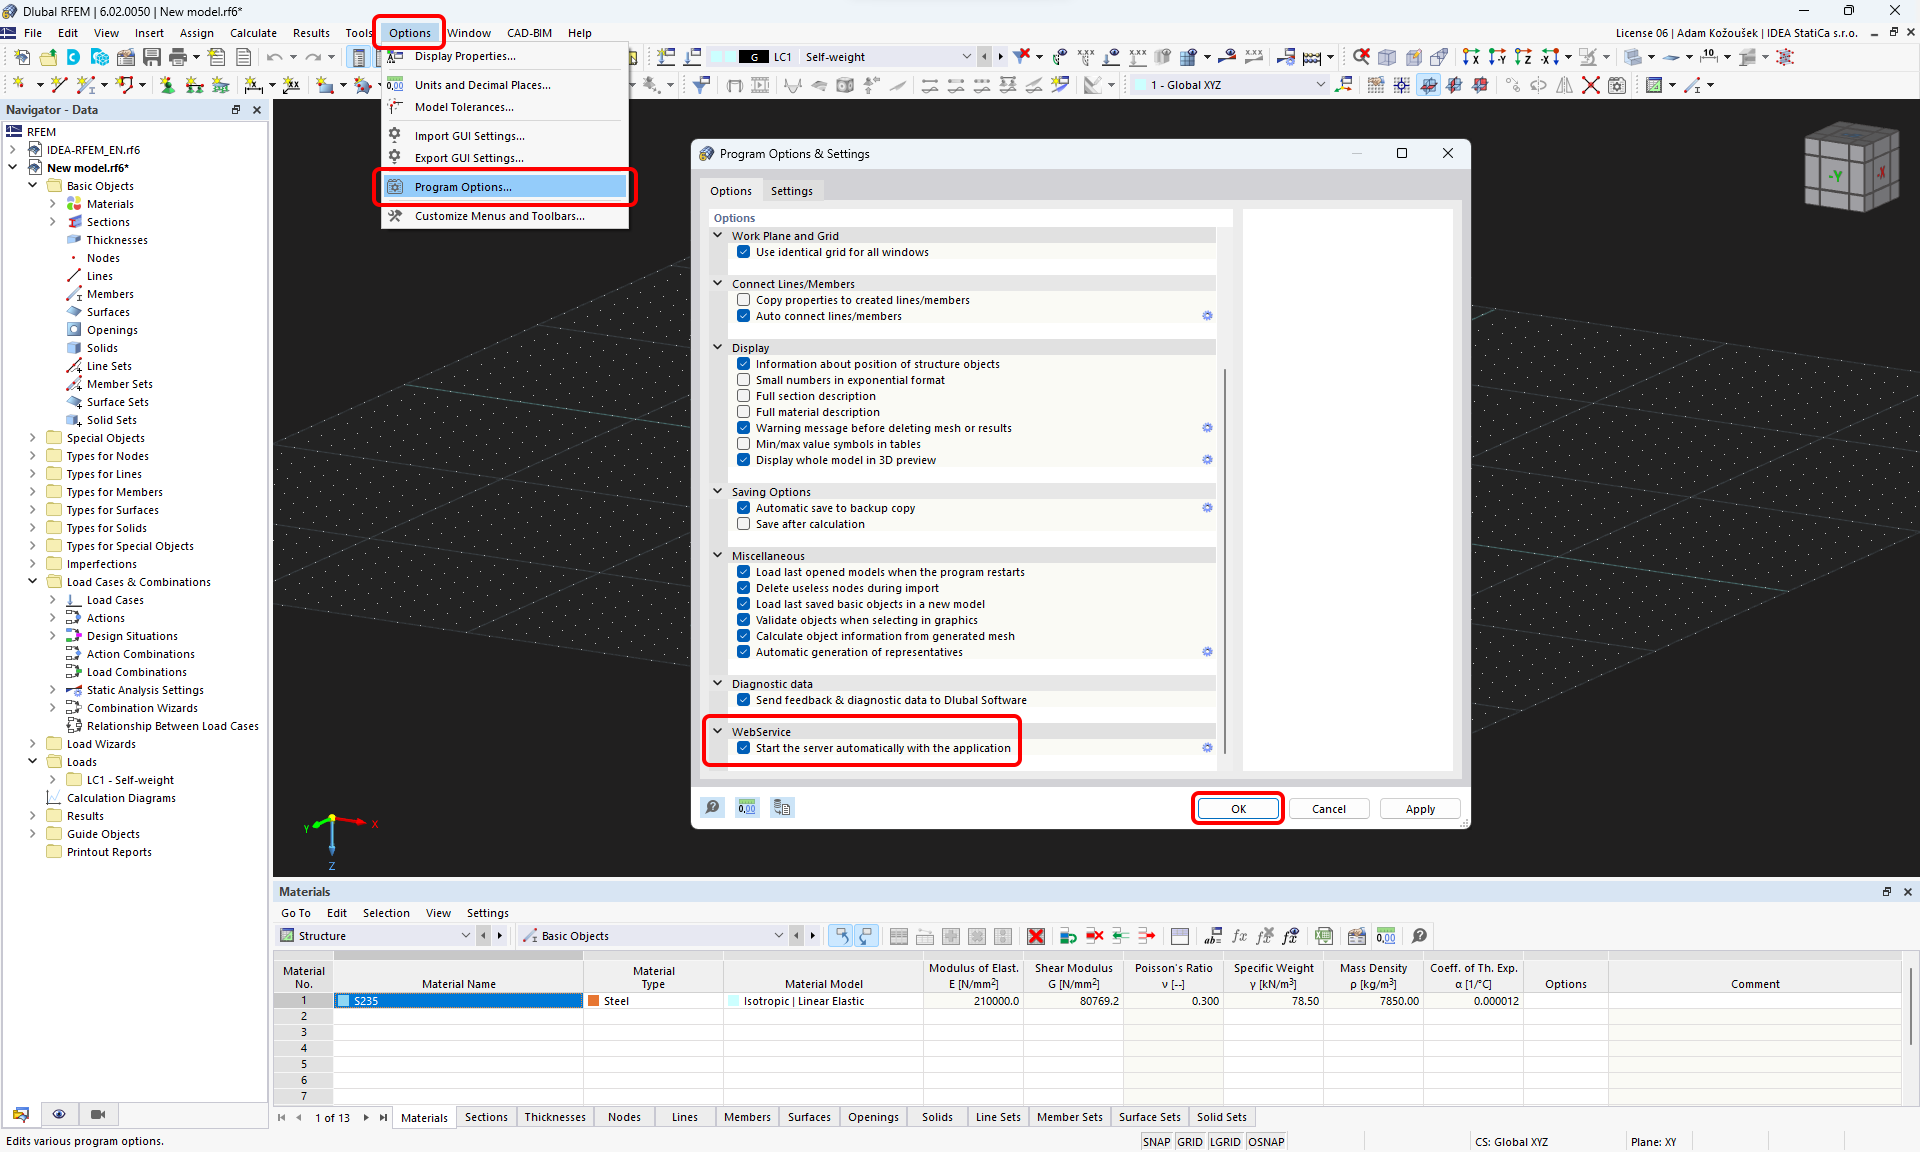
Task: Click OK to confirm Program Options
Action: (x=1237, y=808)
